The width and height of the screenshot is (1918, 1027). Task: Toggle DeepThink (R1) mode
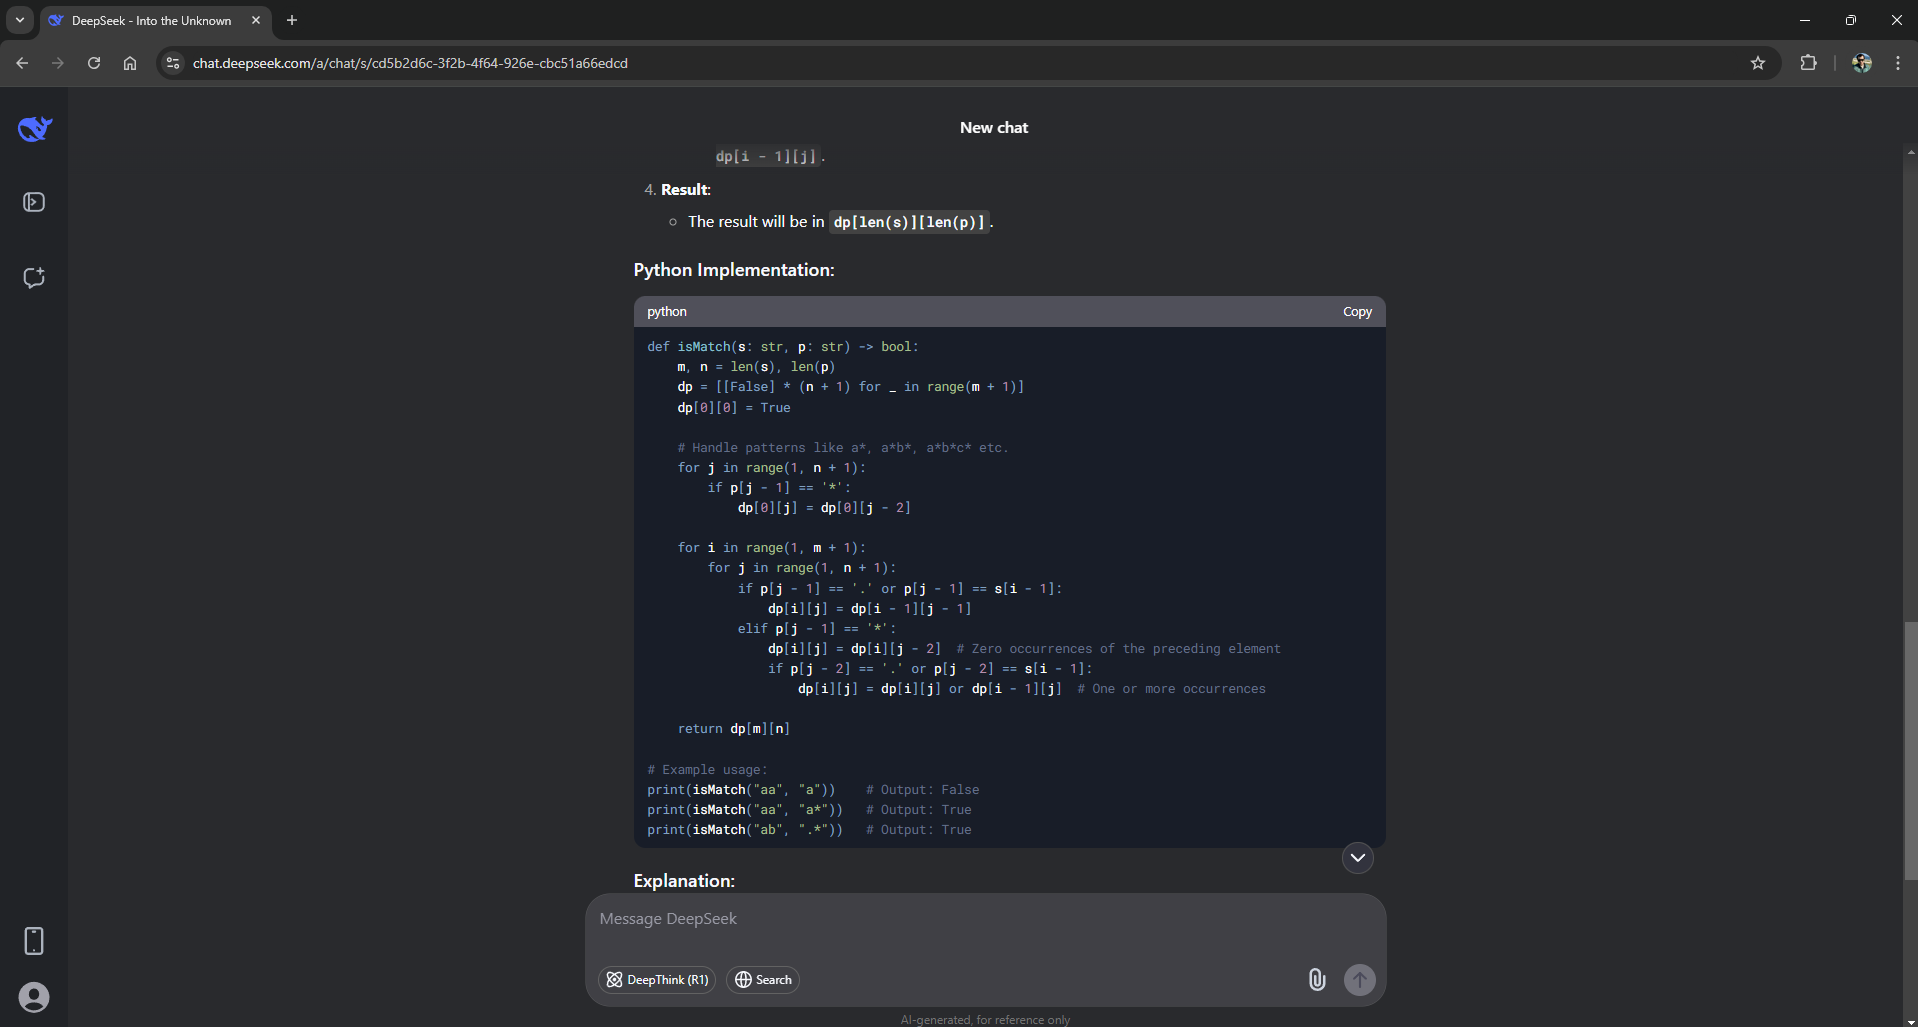click(657, 980)
